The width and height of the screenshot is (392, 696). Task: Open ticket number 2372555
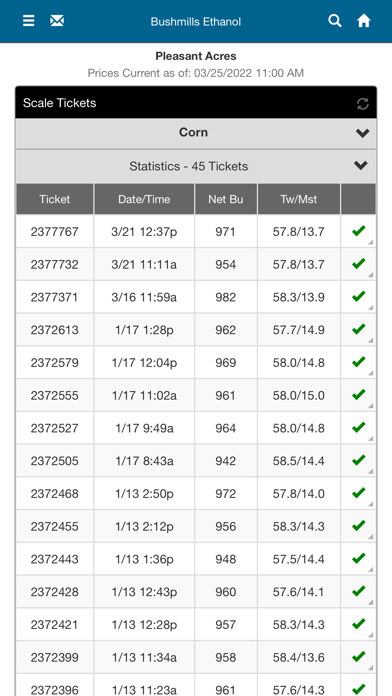coord(54,395)
